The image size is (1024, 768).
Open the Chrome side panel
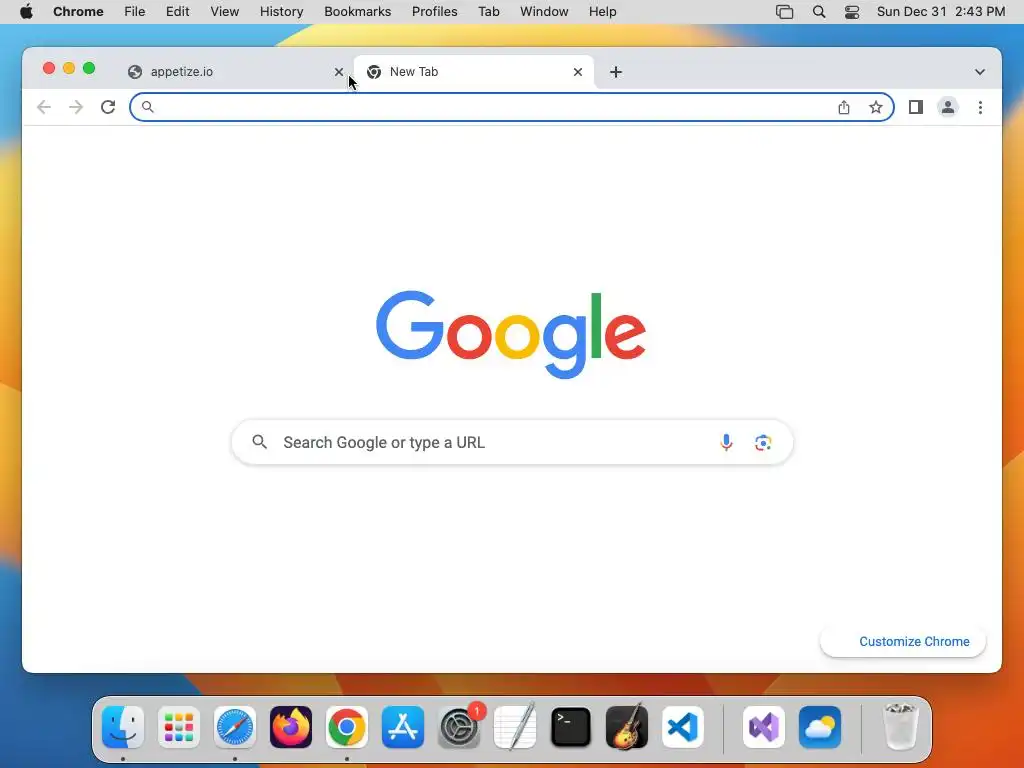[x=916, y=107]
